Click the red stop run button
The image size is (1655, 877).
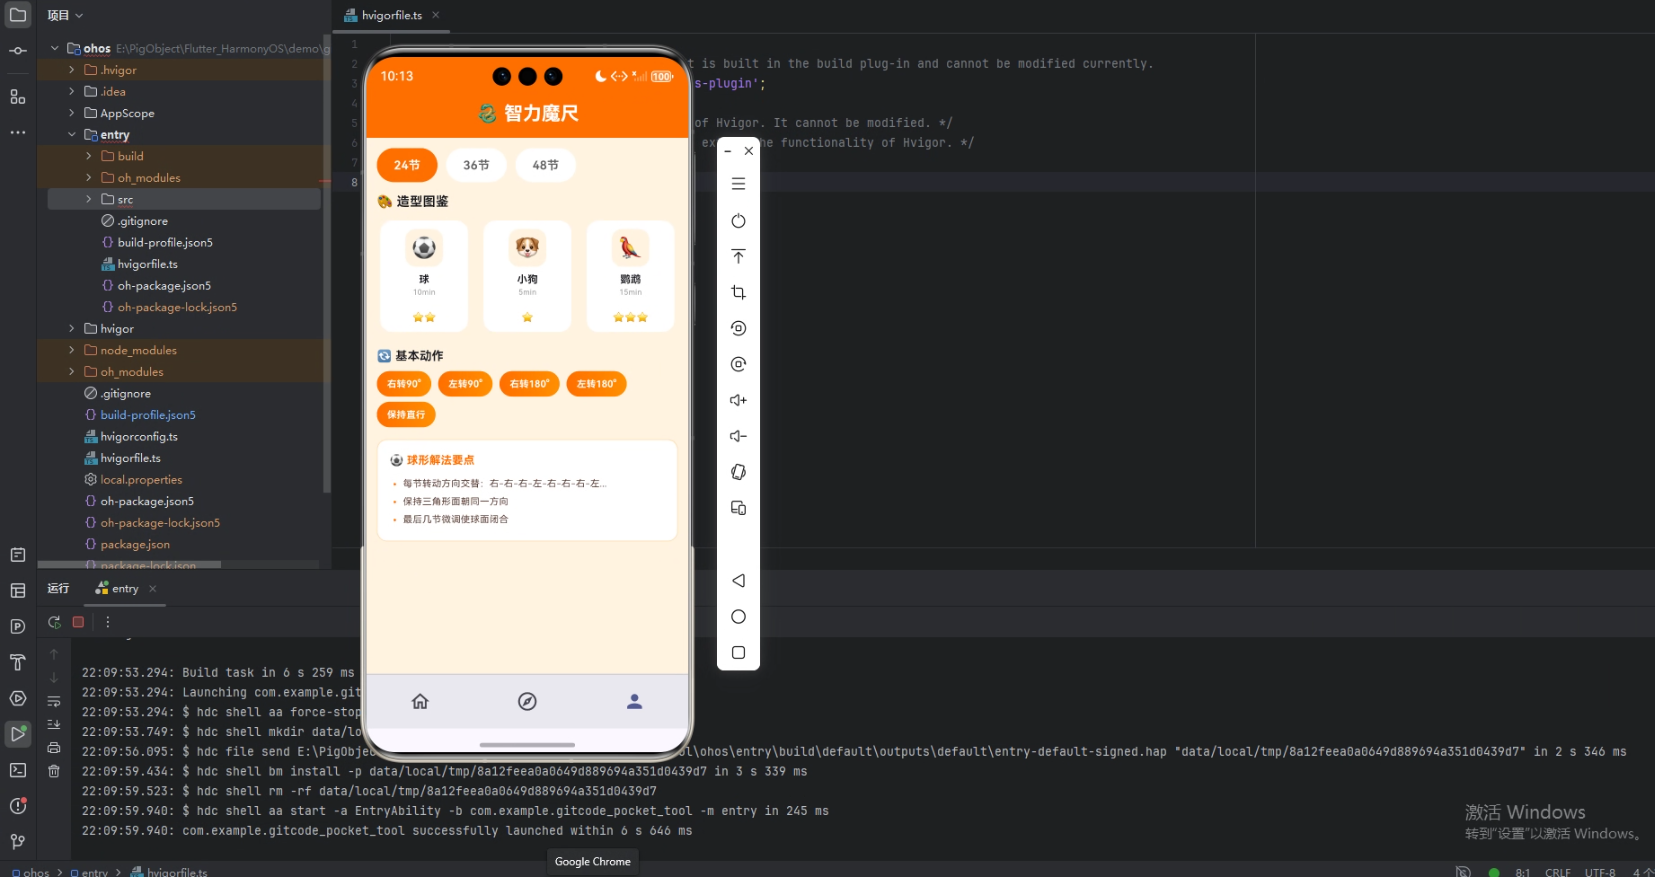point(78,622)
